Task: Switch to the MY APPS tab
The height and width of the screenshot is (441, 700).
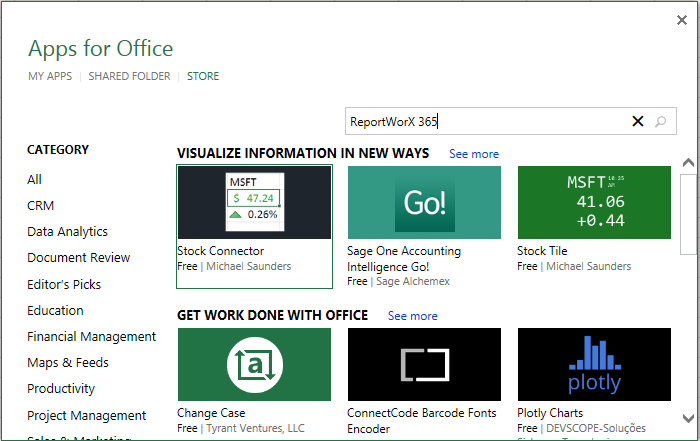Action: pyautogui.click(x=50, y=76)
